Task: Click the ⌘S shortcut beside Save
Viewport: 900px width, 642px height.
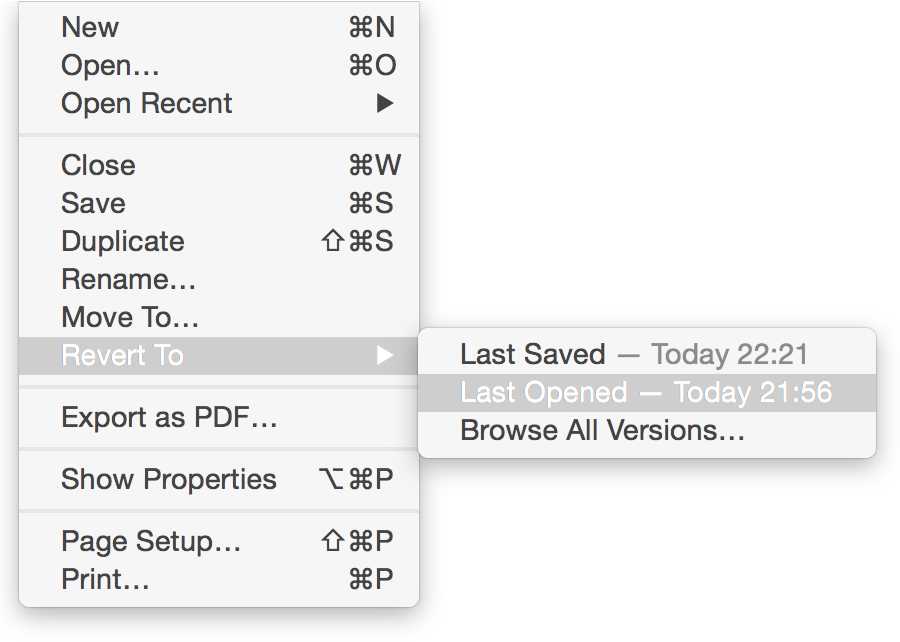Action: (x=371, y=203)
